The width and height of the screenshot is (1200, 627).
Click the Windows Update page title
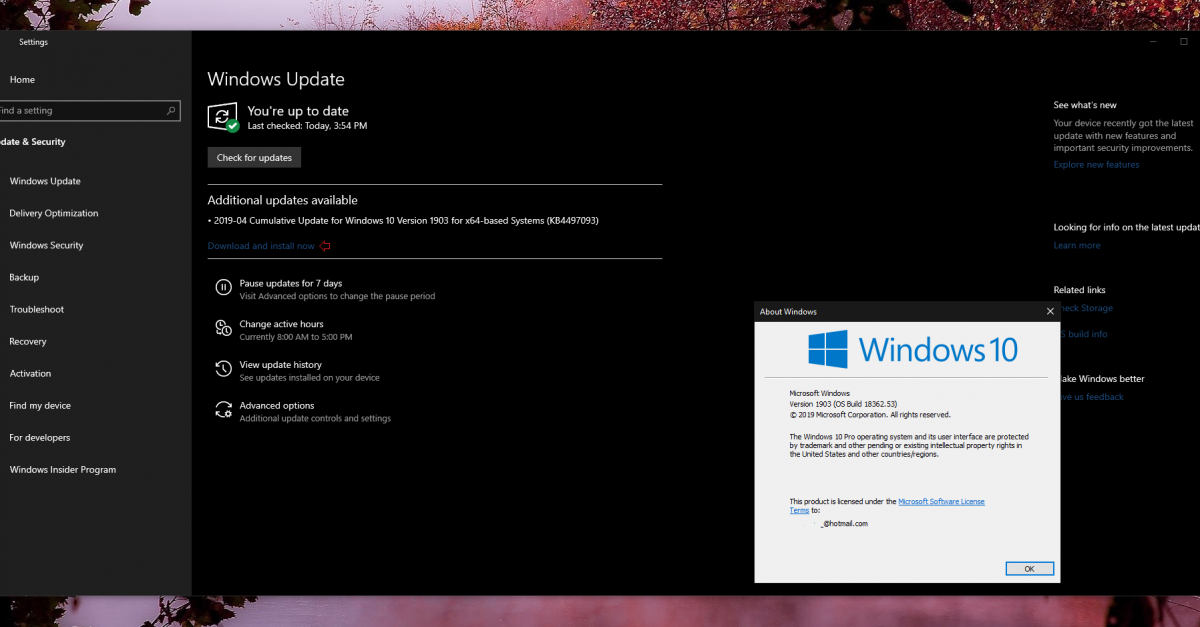tap(276, 79)
